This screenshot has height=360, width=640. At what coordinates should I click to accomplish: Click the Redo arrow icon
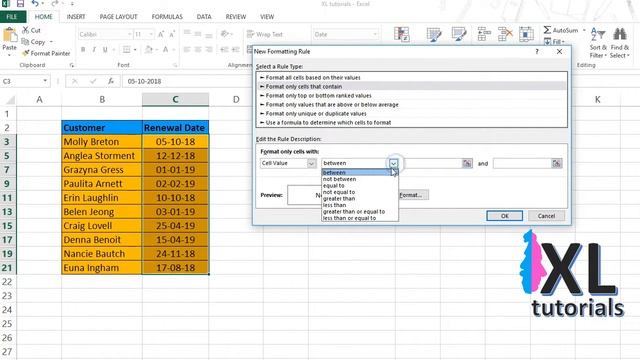click(55, 4)
